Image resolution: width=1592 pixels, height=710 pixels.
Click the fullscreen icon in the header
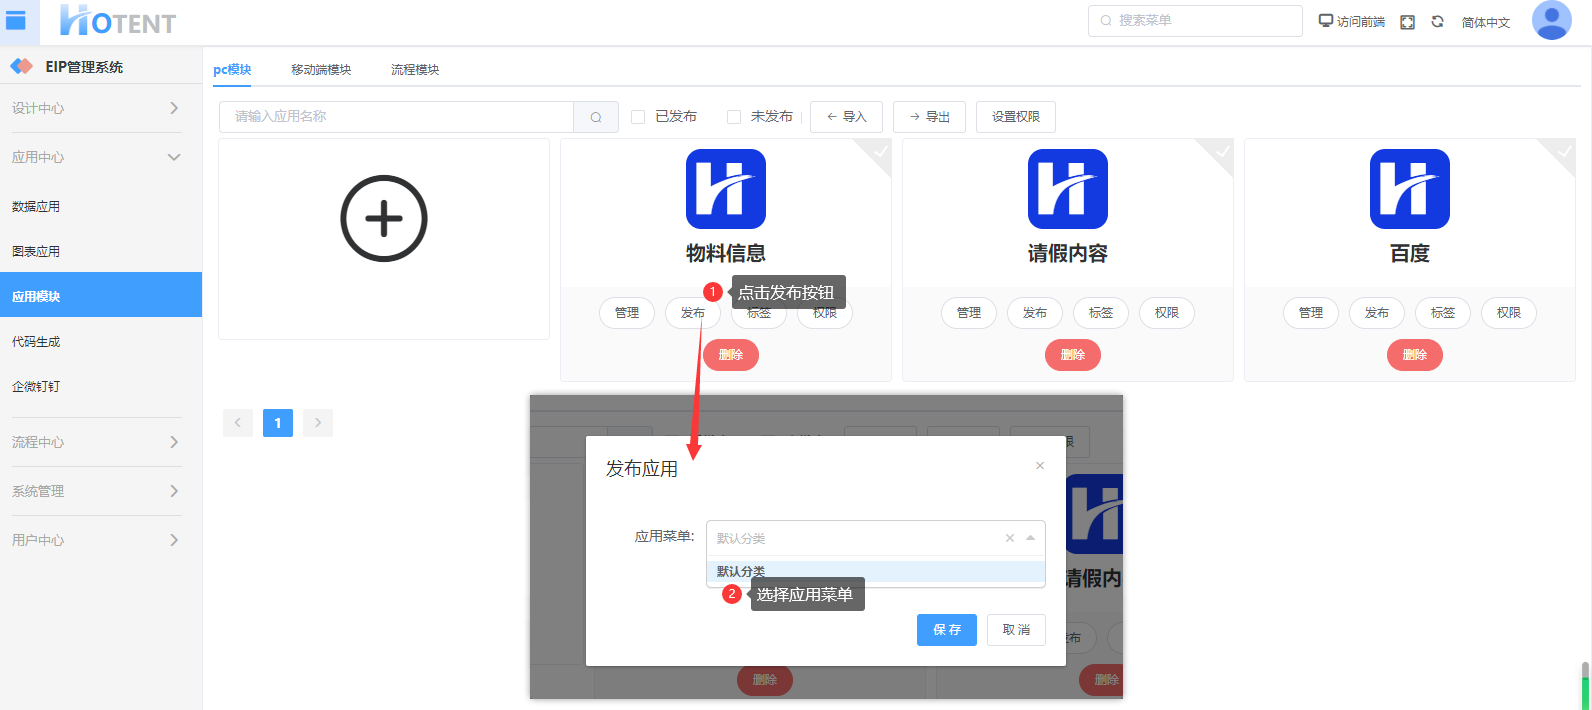pos(1407,22)
